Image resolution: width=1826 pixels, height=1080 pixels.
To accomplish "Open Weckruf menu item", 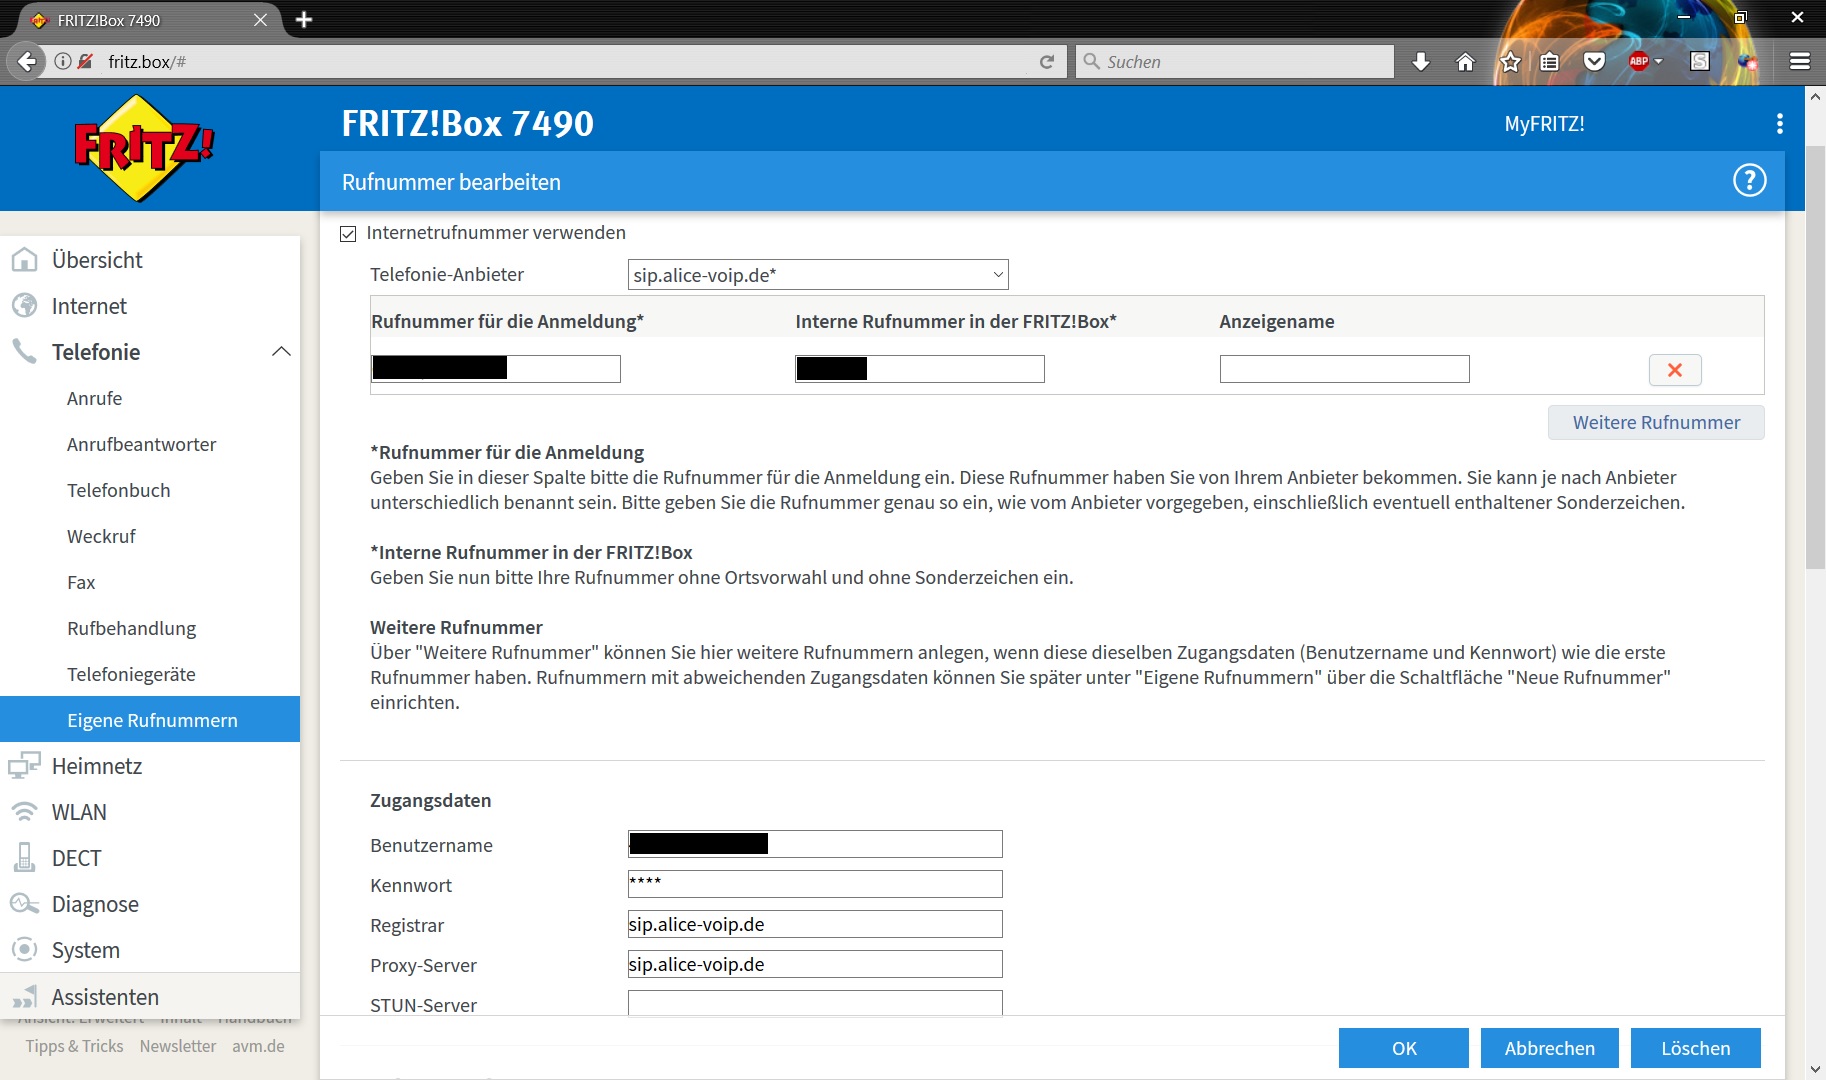I will (101, 536).
